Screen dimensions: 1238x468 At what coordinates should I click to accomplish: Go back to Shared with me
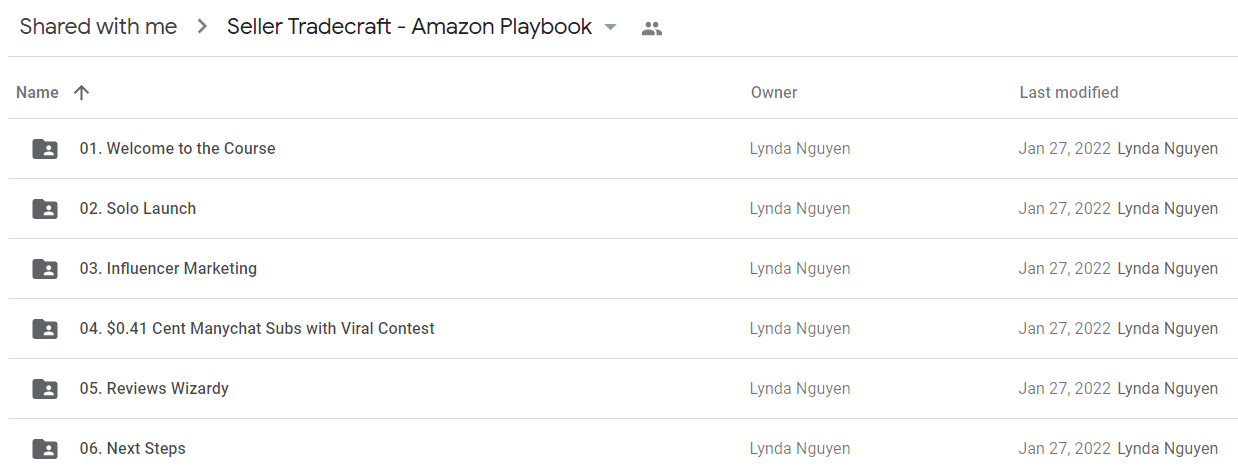[x=98, y=27]
